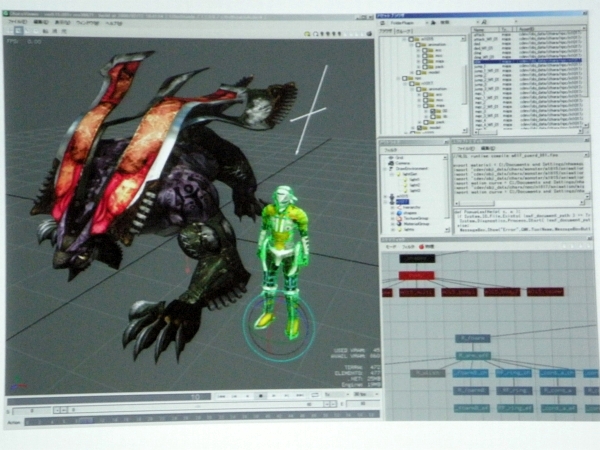Click the highlighted marker on Action timeline
Image resolution: width=600 pixels, height=450 pixels.
[85, 421]
